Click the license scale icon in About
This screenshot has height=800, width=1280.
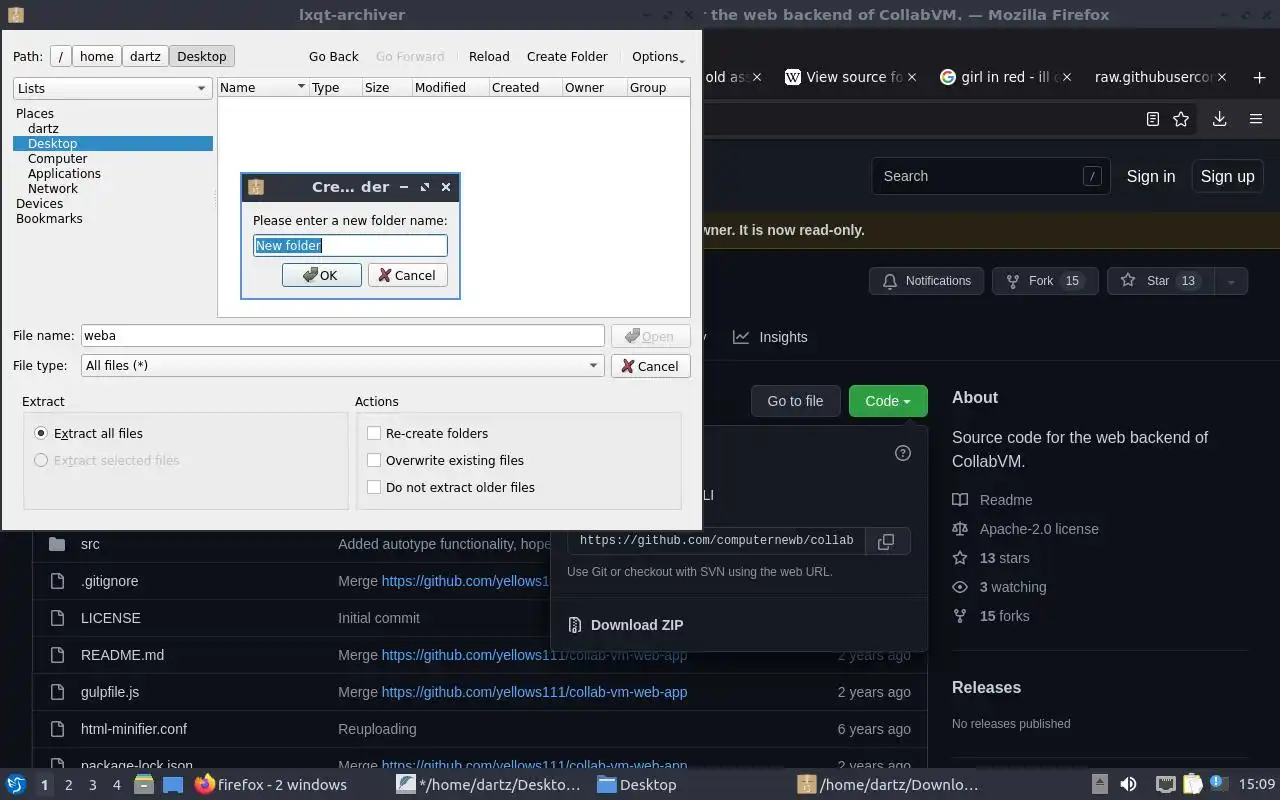(x=960, y=529)
